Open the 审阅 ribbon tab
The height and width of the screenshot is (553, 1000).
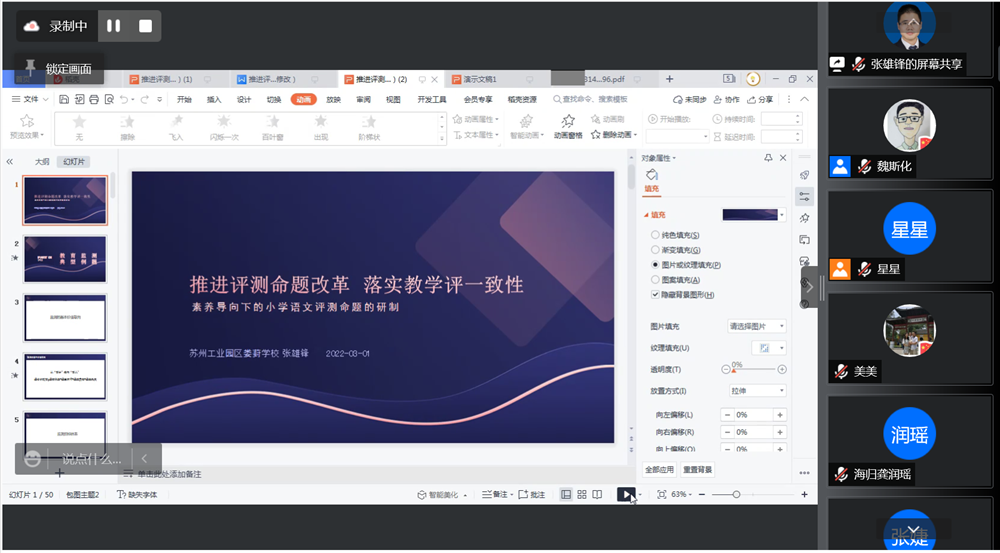(364, 100)
